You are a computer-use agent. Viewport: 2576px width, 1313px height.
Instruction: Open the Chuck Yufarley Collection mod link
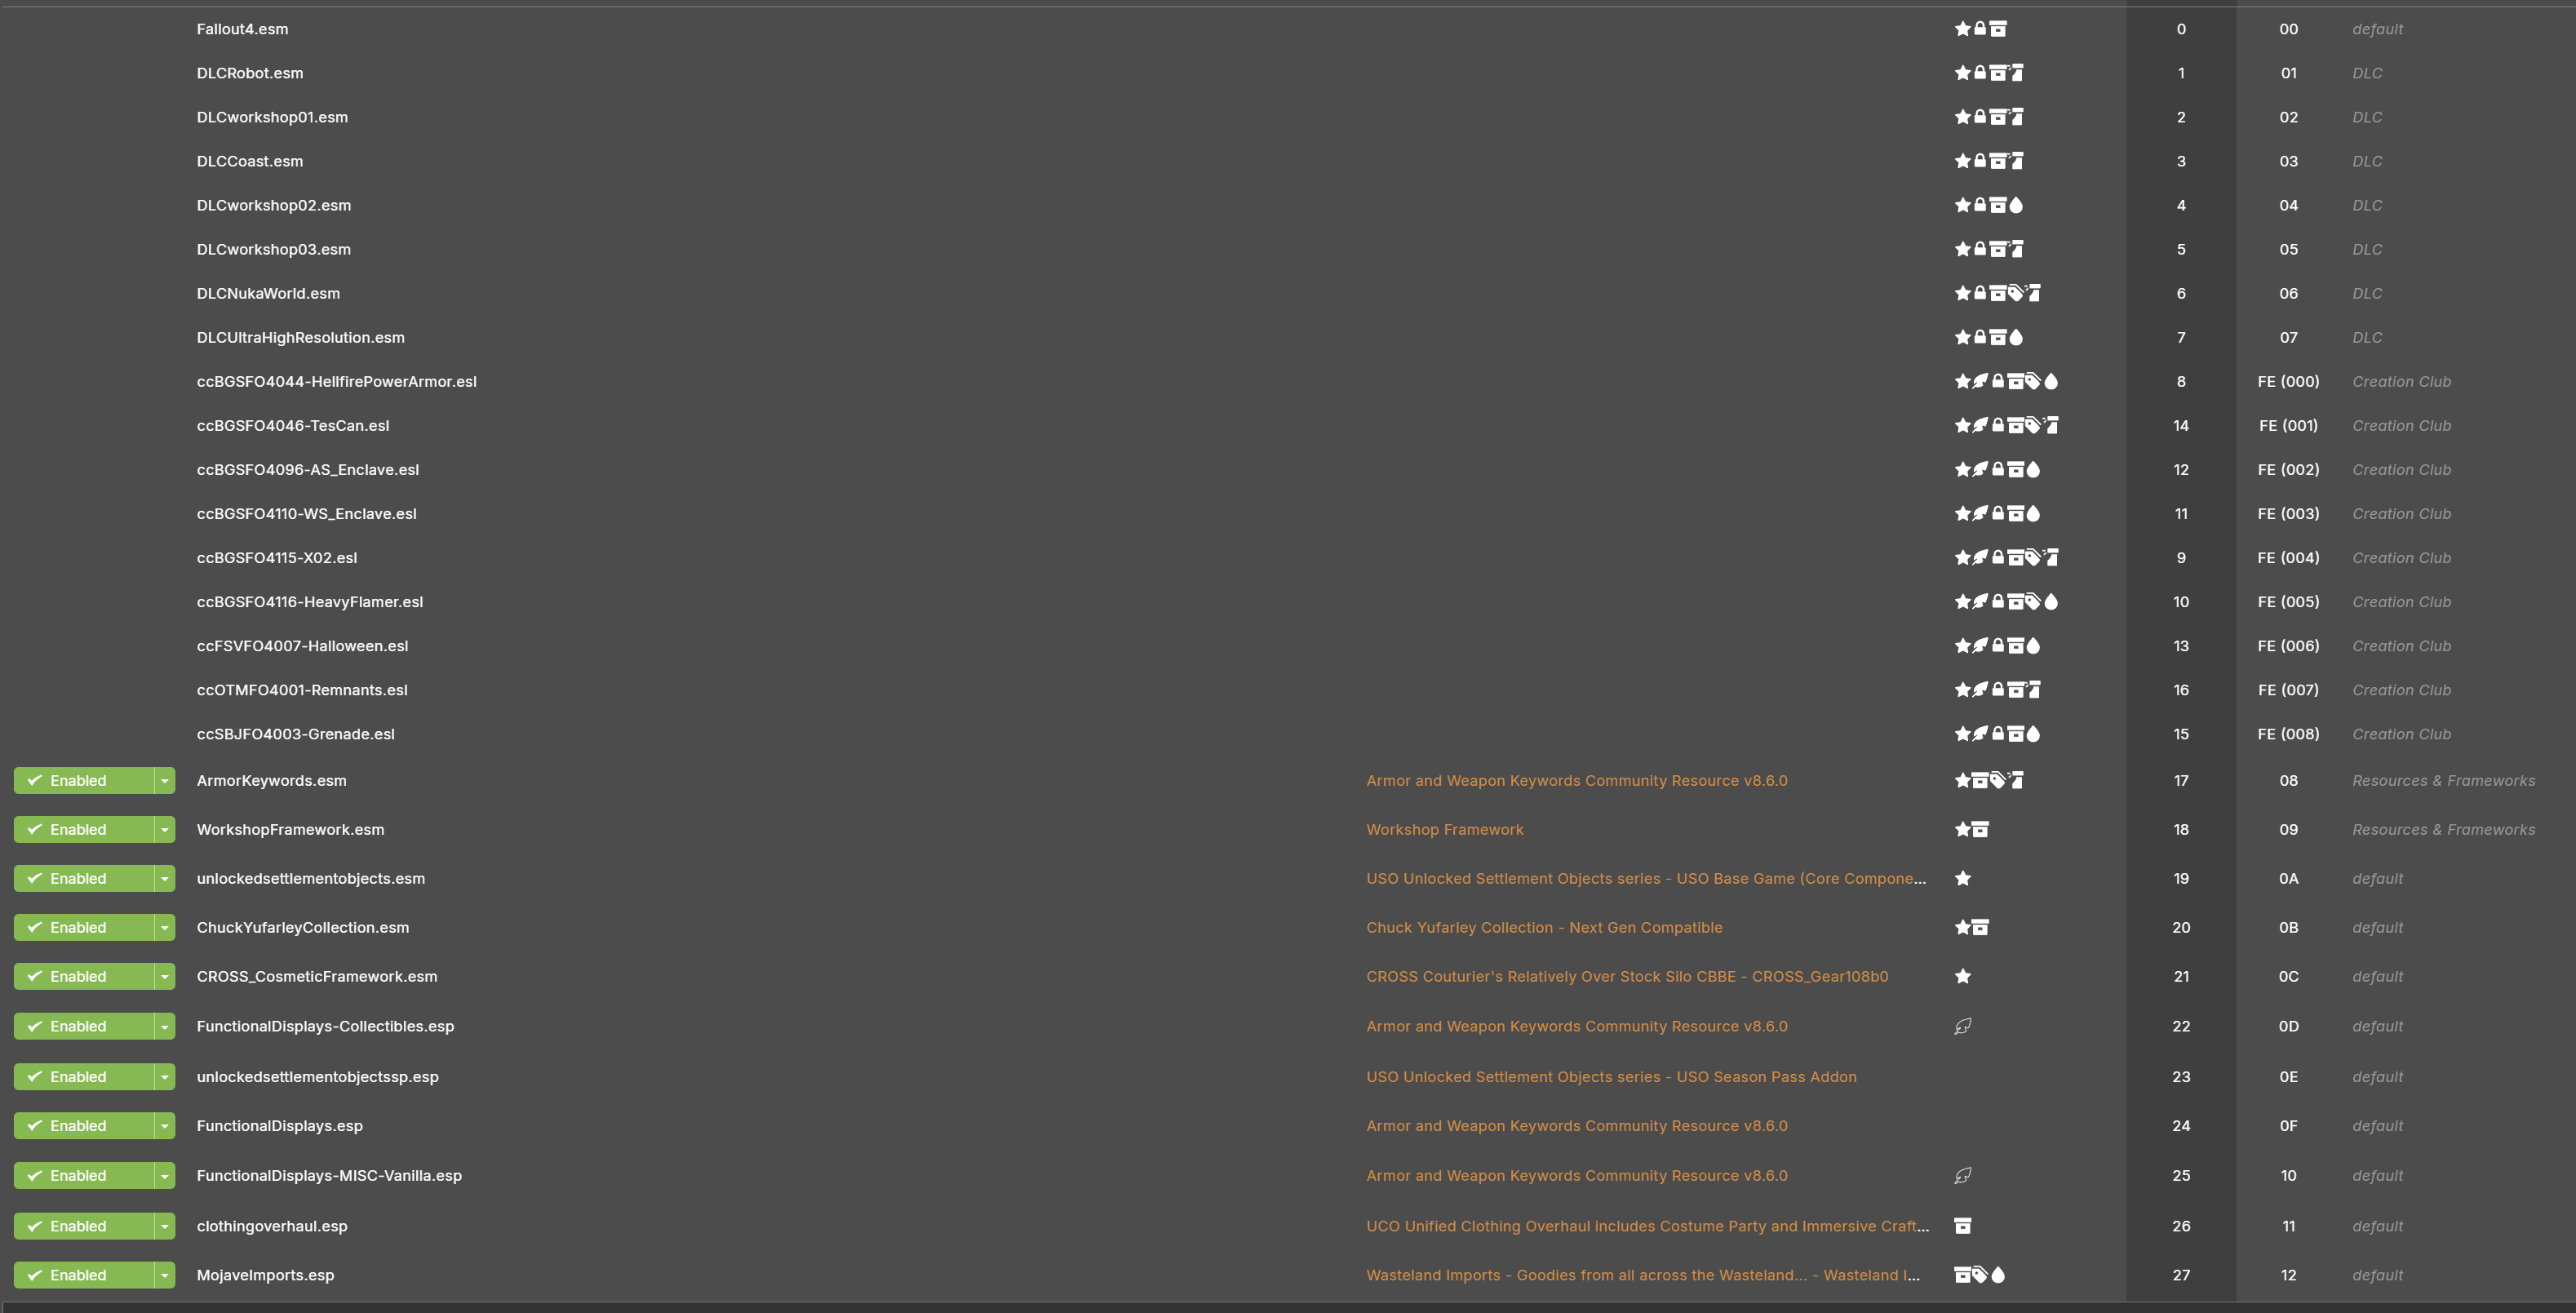(1544, 927)
